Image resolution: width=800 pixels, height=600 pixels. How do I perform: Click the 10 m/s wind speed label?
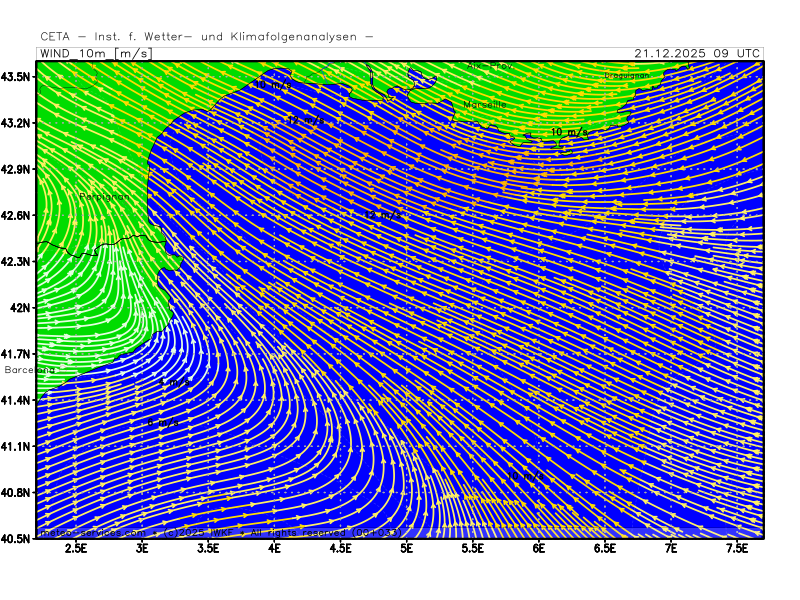[x=569, y=132]
